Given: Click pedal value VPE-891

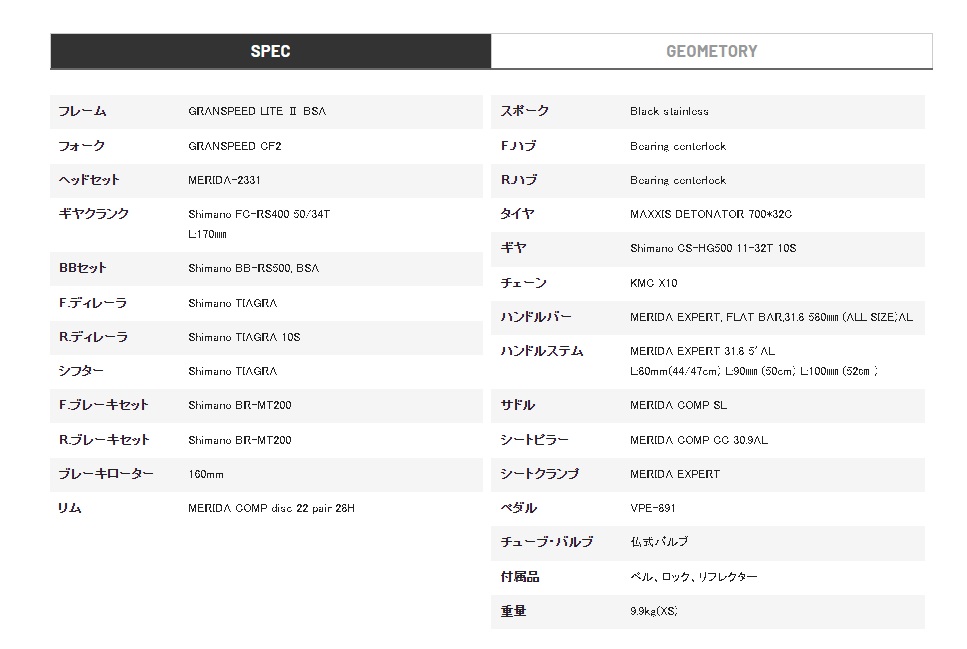Looking at the screenshot, I should [x=652, y=508].
